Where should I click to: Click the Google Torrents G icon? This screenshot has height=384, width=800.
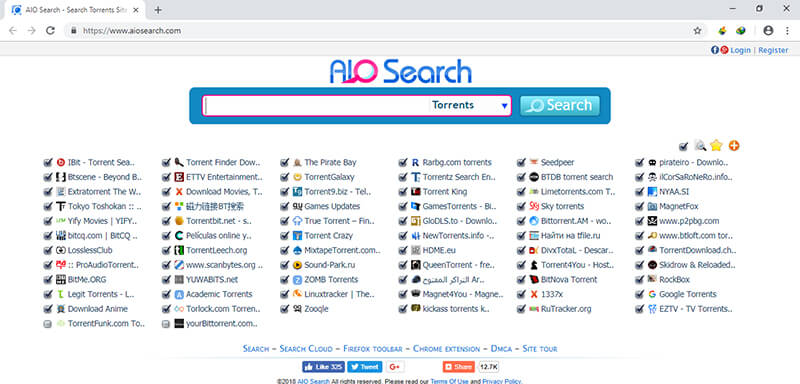coord(652,294)
